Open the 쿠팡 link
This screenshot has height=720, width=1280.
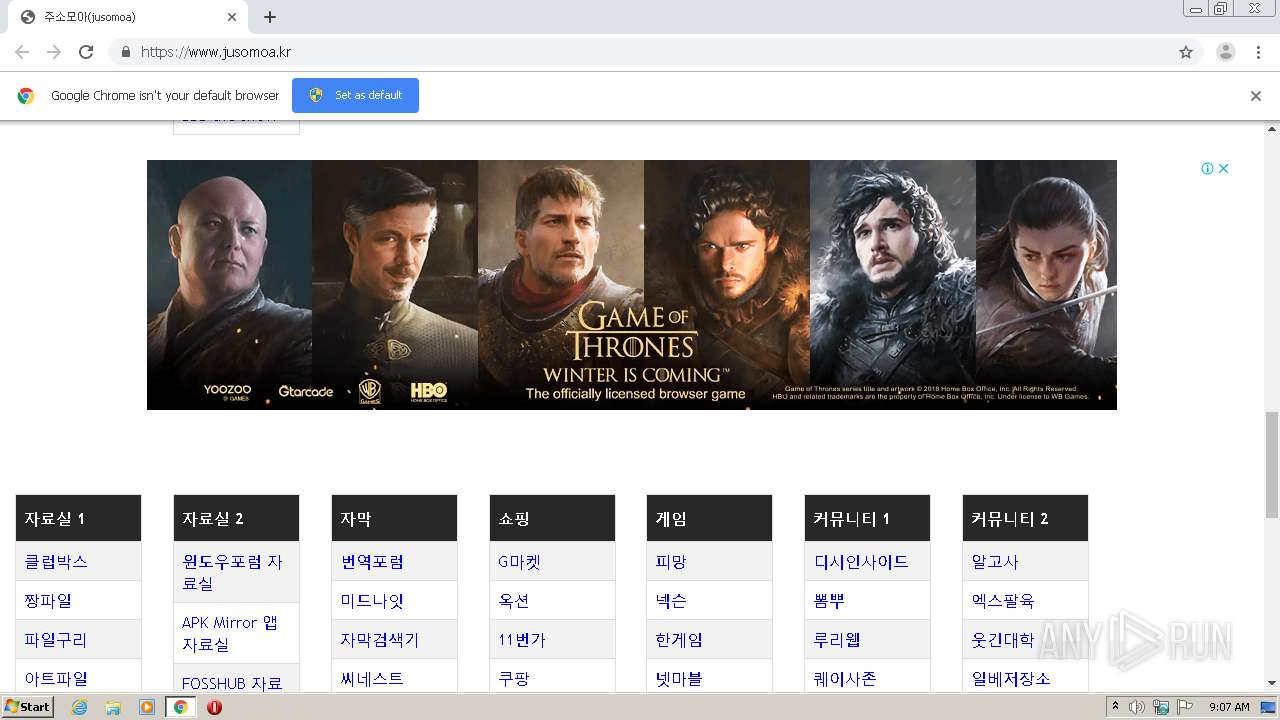[514, 679]
